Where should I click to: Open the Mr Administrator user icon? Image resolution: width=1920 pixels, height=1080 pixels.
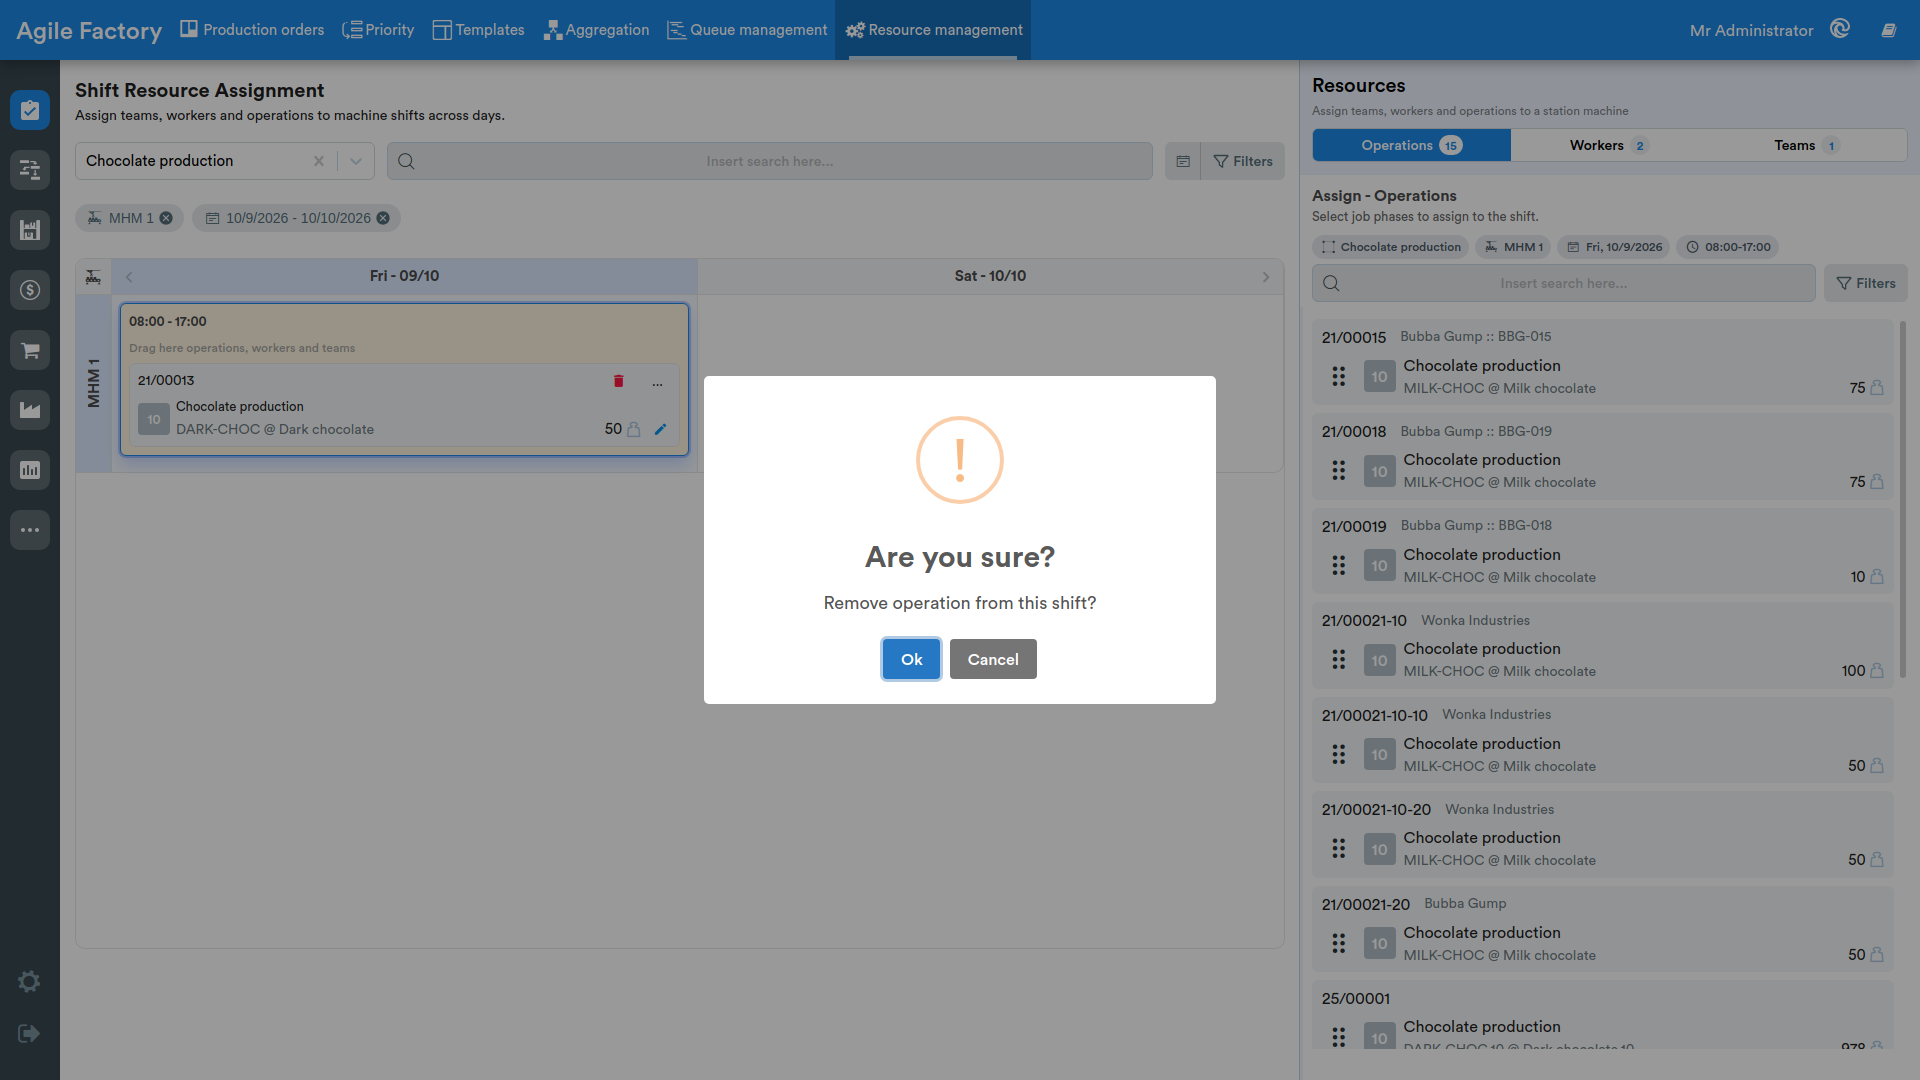pyautogui.click(x=1840, y=29)
